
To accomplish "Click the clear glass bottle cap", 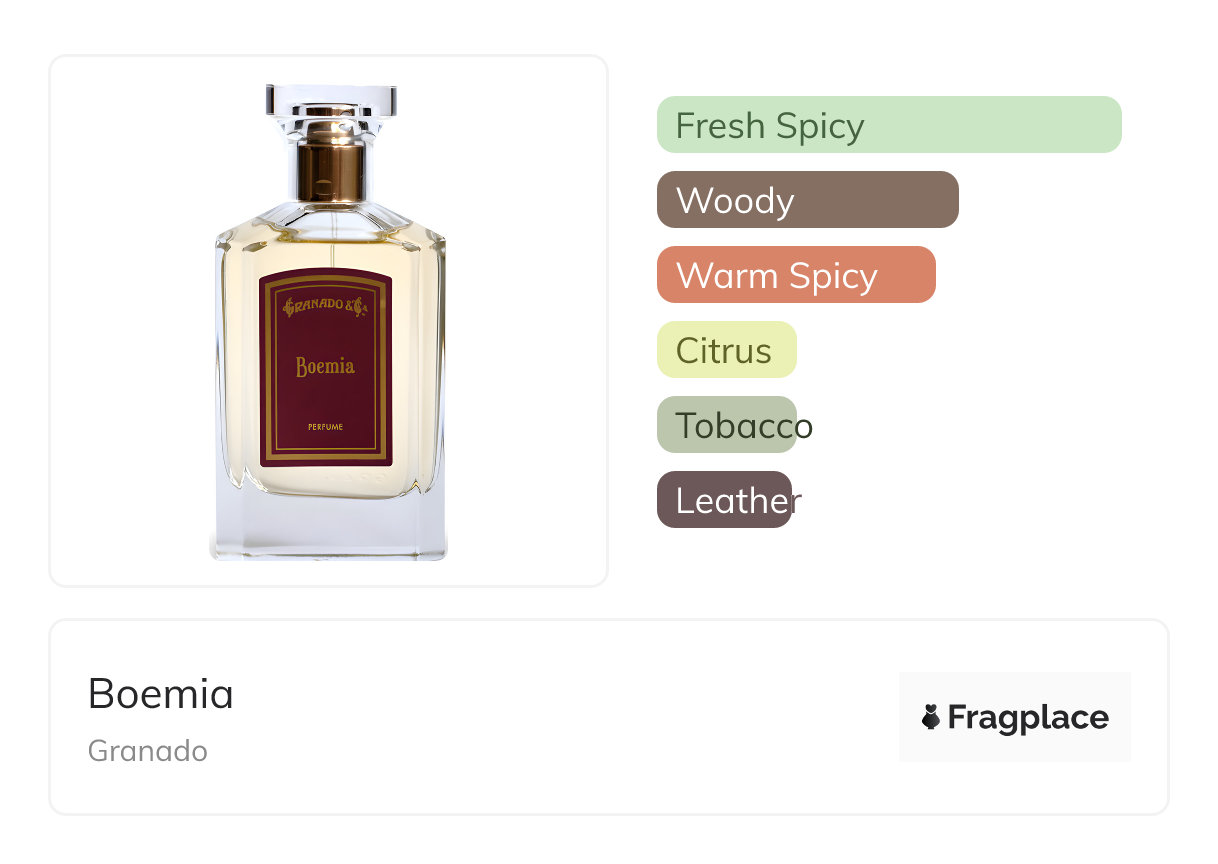I will [331, 101].
